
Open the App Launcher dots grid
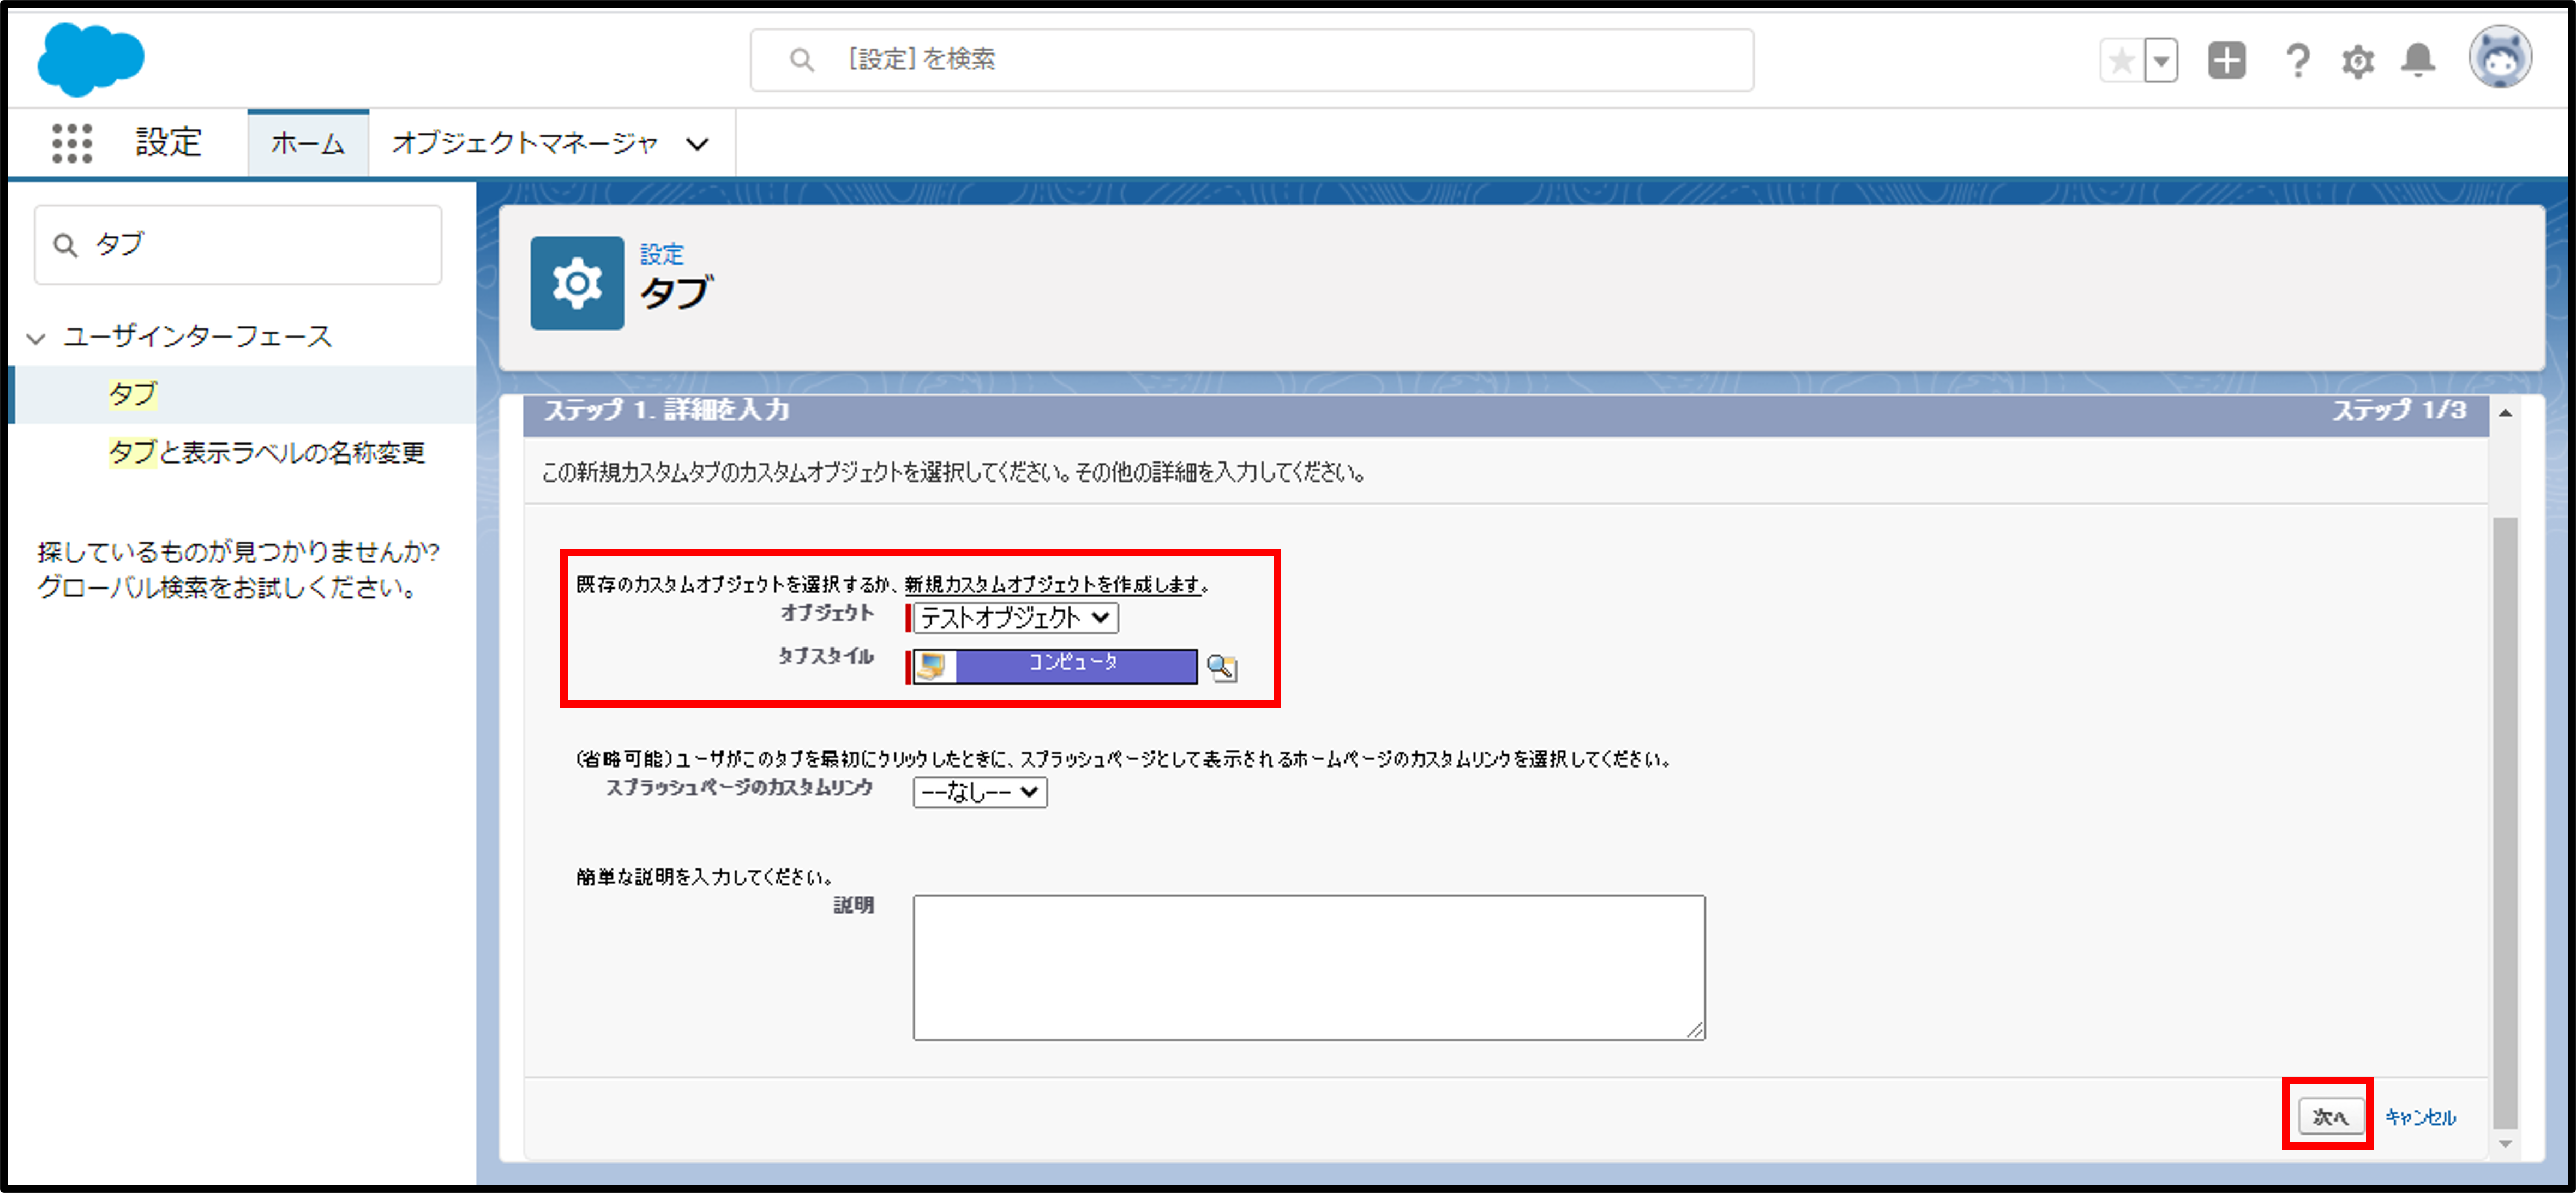(x=72, y=143)
